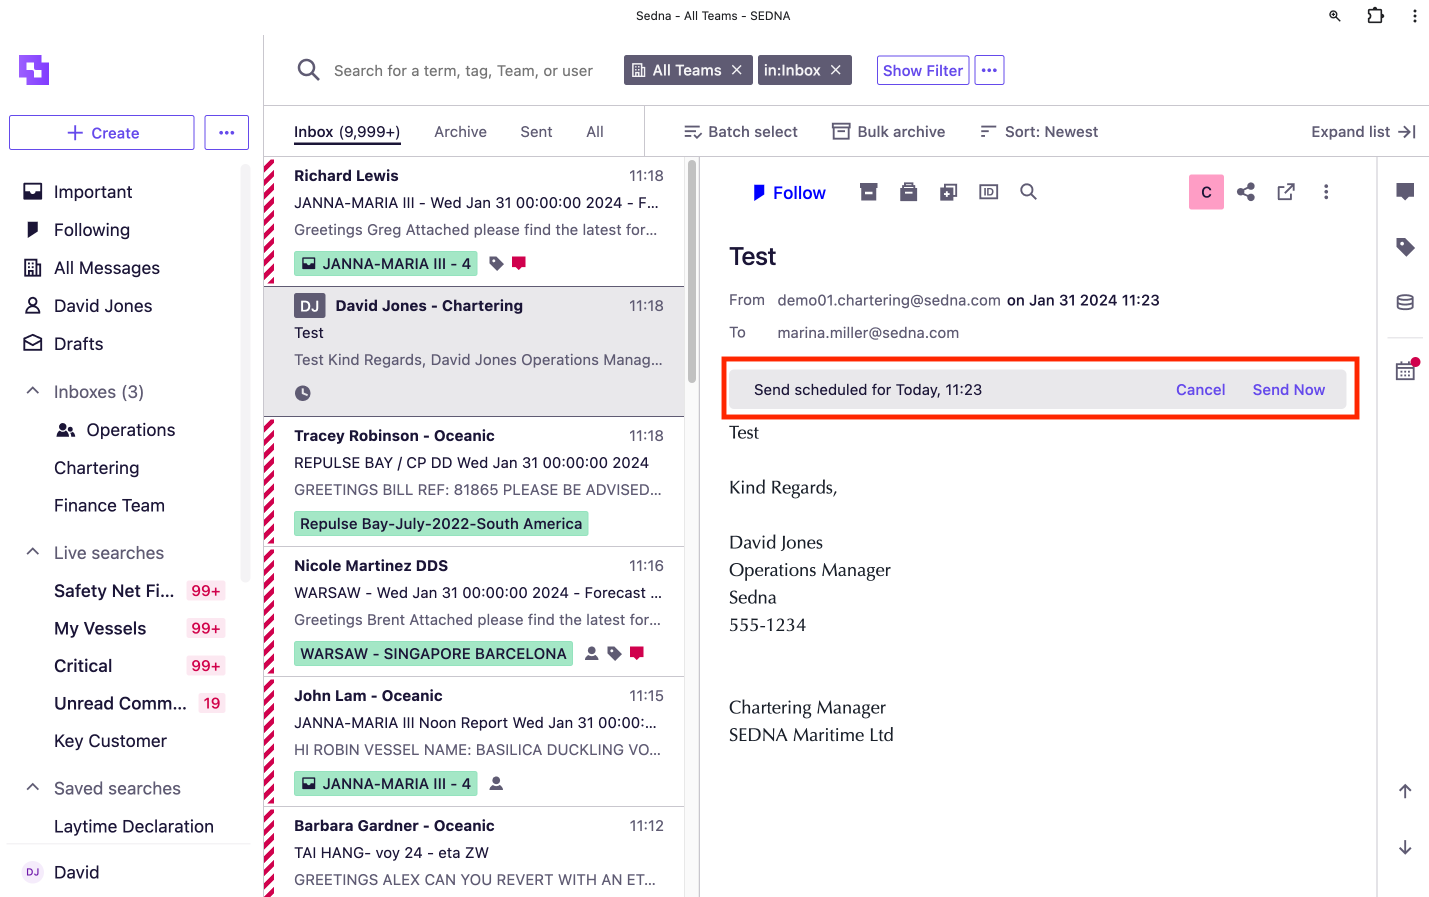Screen dimensions: 1429x897
Task: Click the Repulse Bay-July-2022-South America tag
Action: point(441,524)
